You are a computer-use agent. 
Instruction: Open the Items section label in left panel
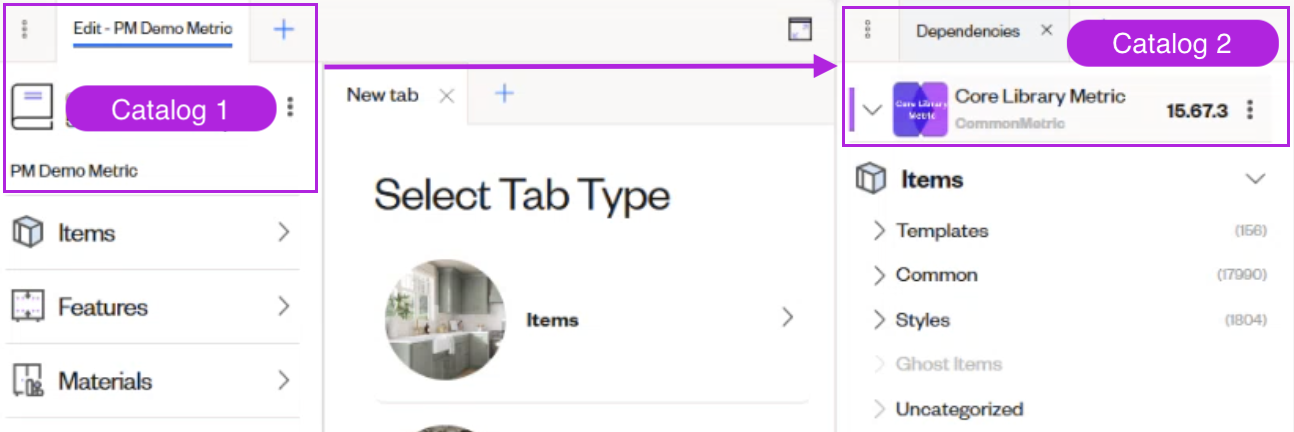click(86, 233)
